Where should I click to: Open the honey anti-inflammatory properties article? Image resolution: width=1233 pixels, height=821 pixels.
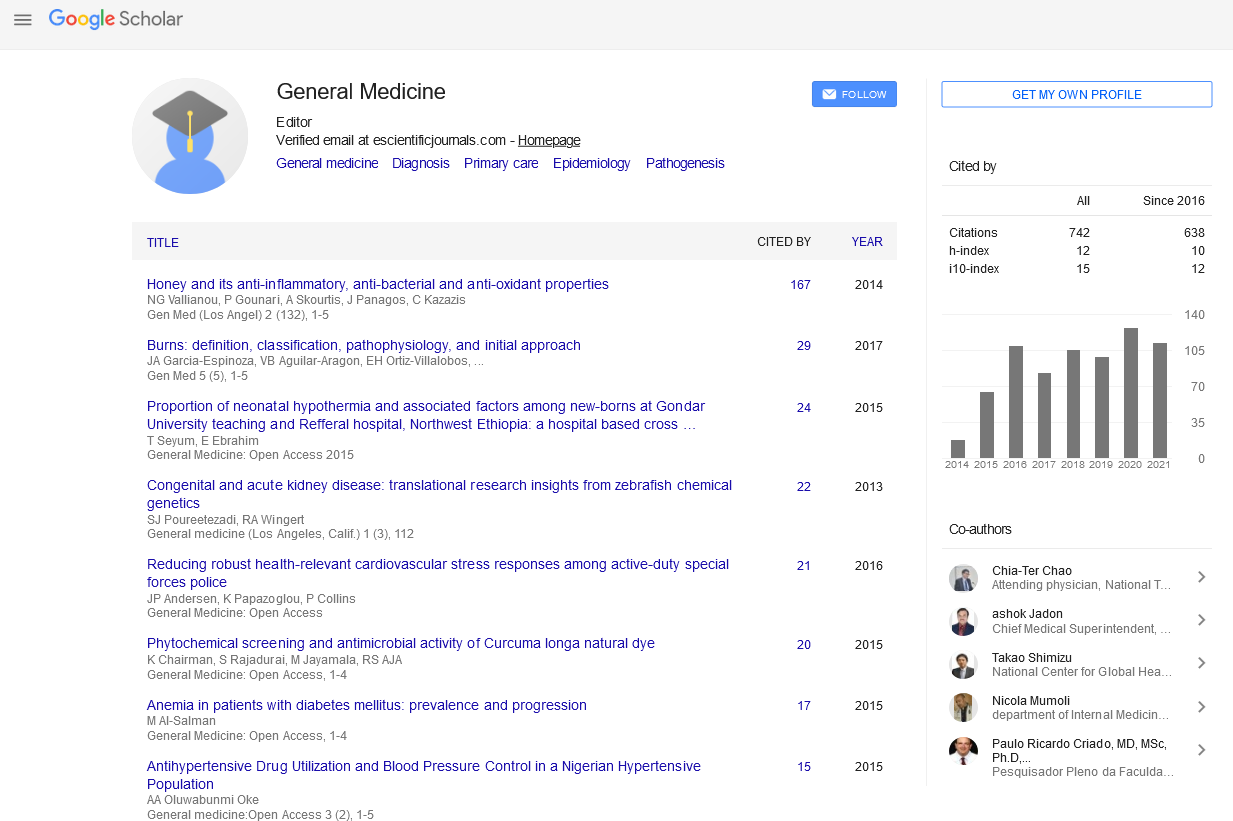click(377, 284)
